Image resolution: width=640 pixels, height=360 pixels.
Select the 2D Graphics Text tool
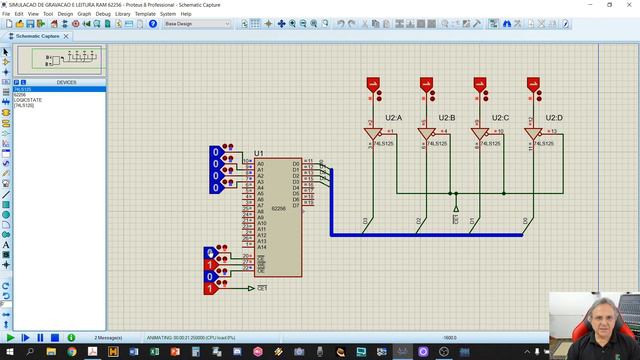coord(6,245)
